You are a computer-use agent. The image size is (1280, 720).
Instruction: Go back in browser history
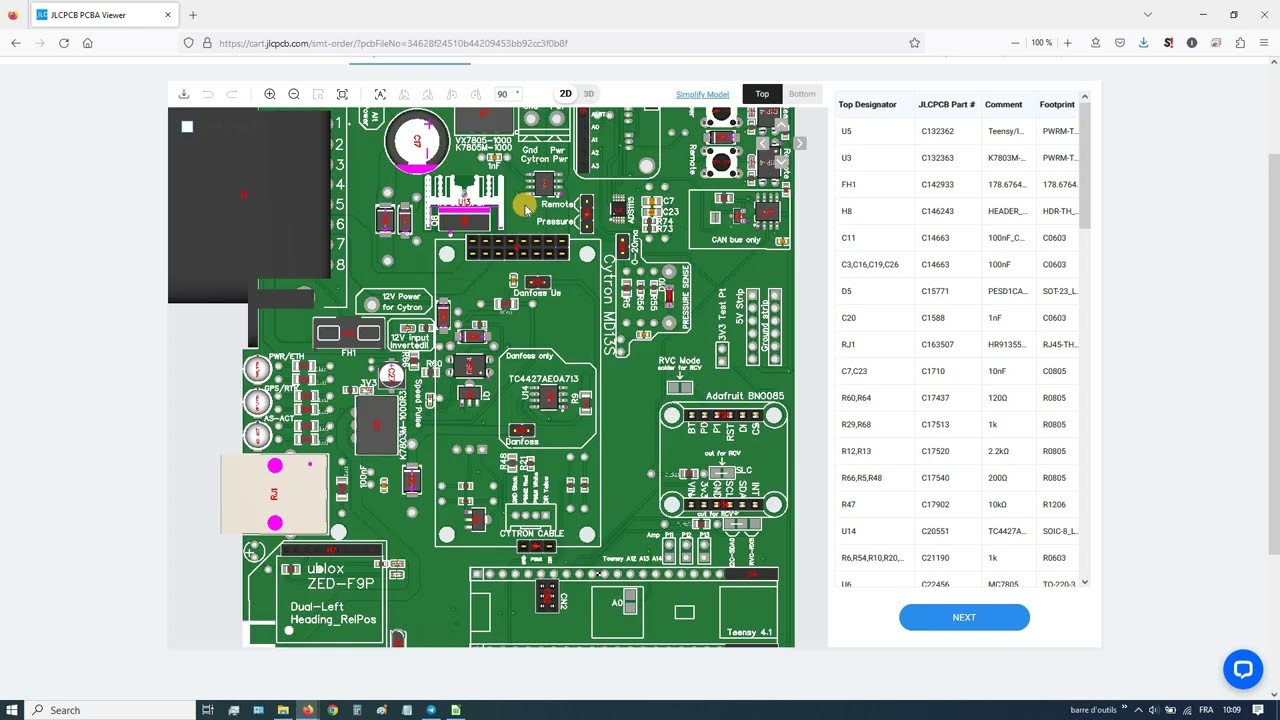pyautogui.click(x=16, y=43)
